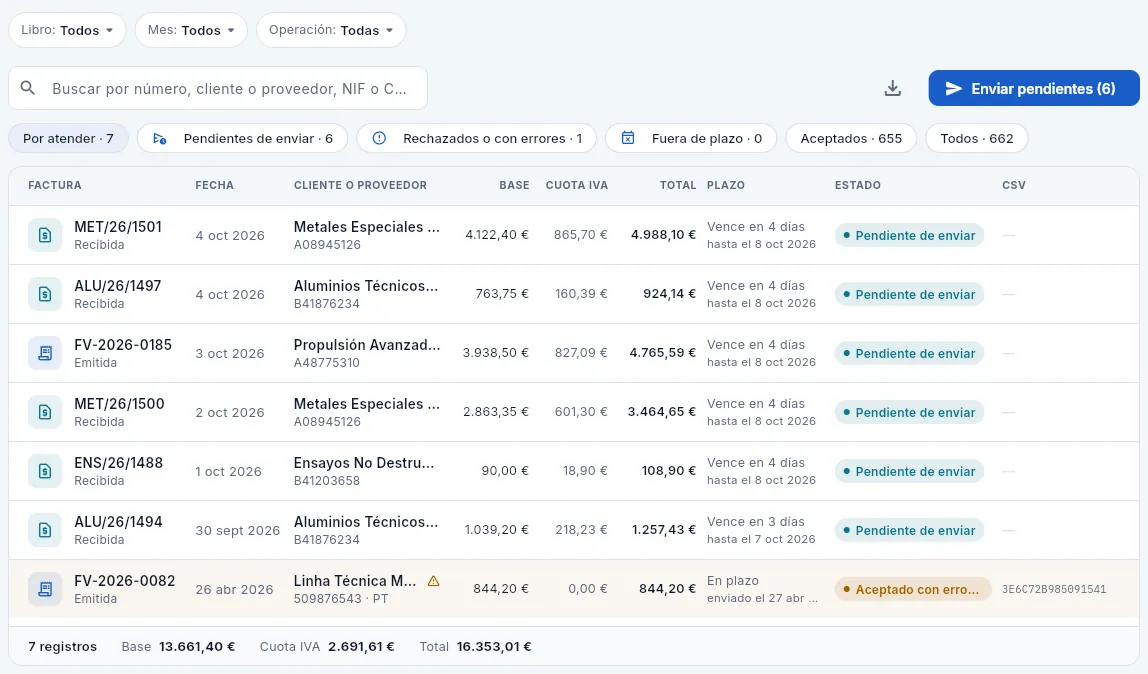
Task: Click total amount 3.464,65 €
Action: (661, 412)
